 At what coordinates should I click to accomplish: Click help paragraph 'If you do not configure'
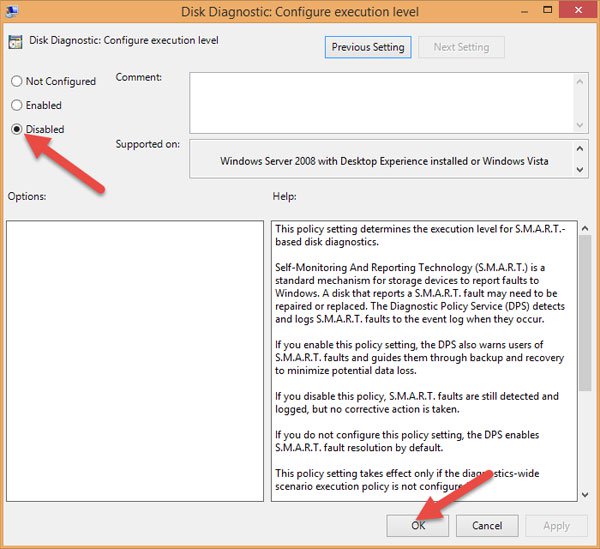pyautogui.click(x=407, y=441)
